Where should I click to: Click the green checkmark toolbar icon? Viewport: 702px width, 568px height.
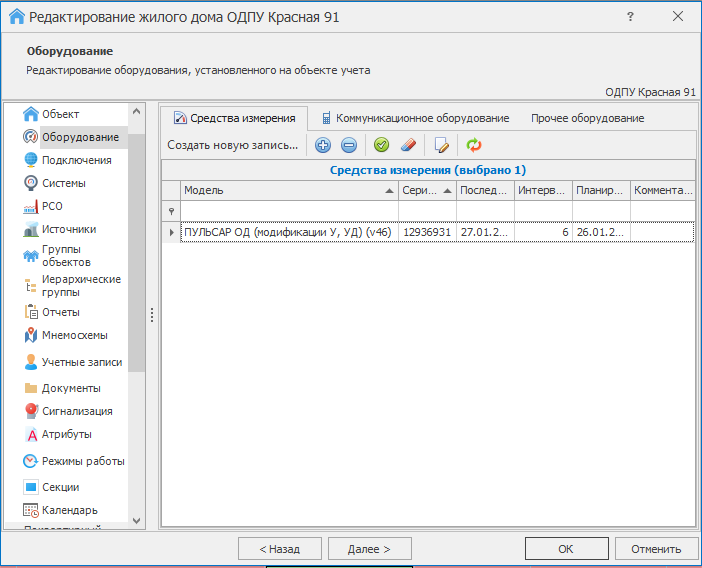[381, 145]
